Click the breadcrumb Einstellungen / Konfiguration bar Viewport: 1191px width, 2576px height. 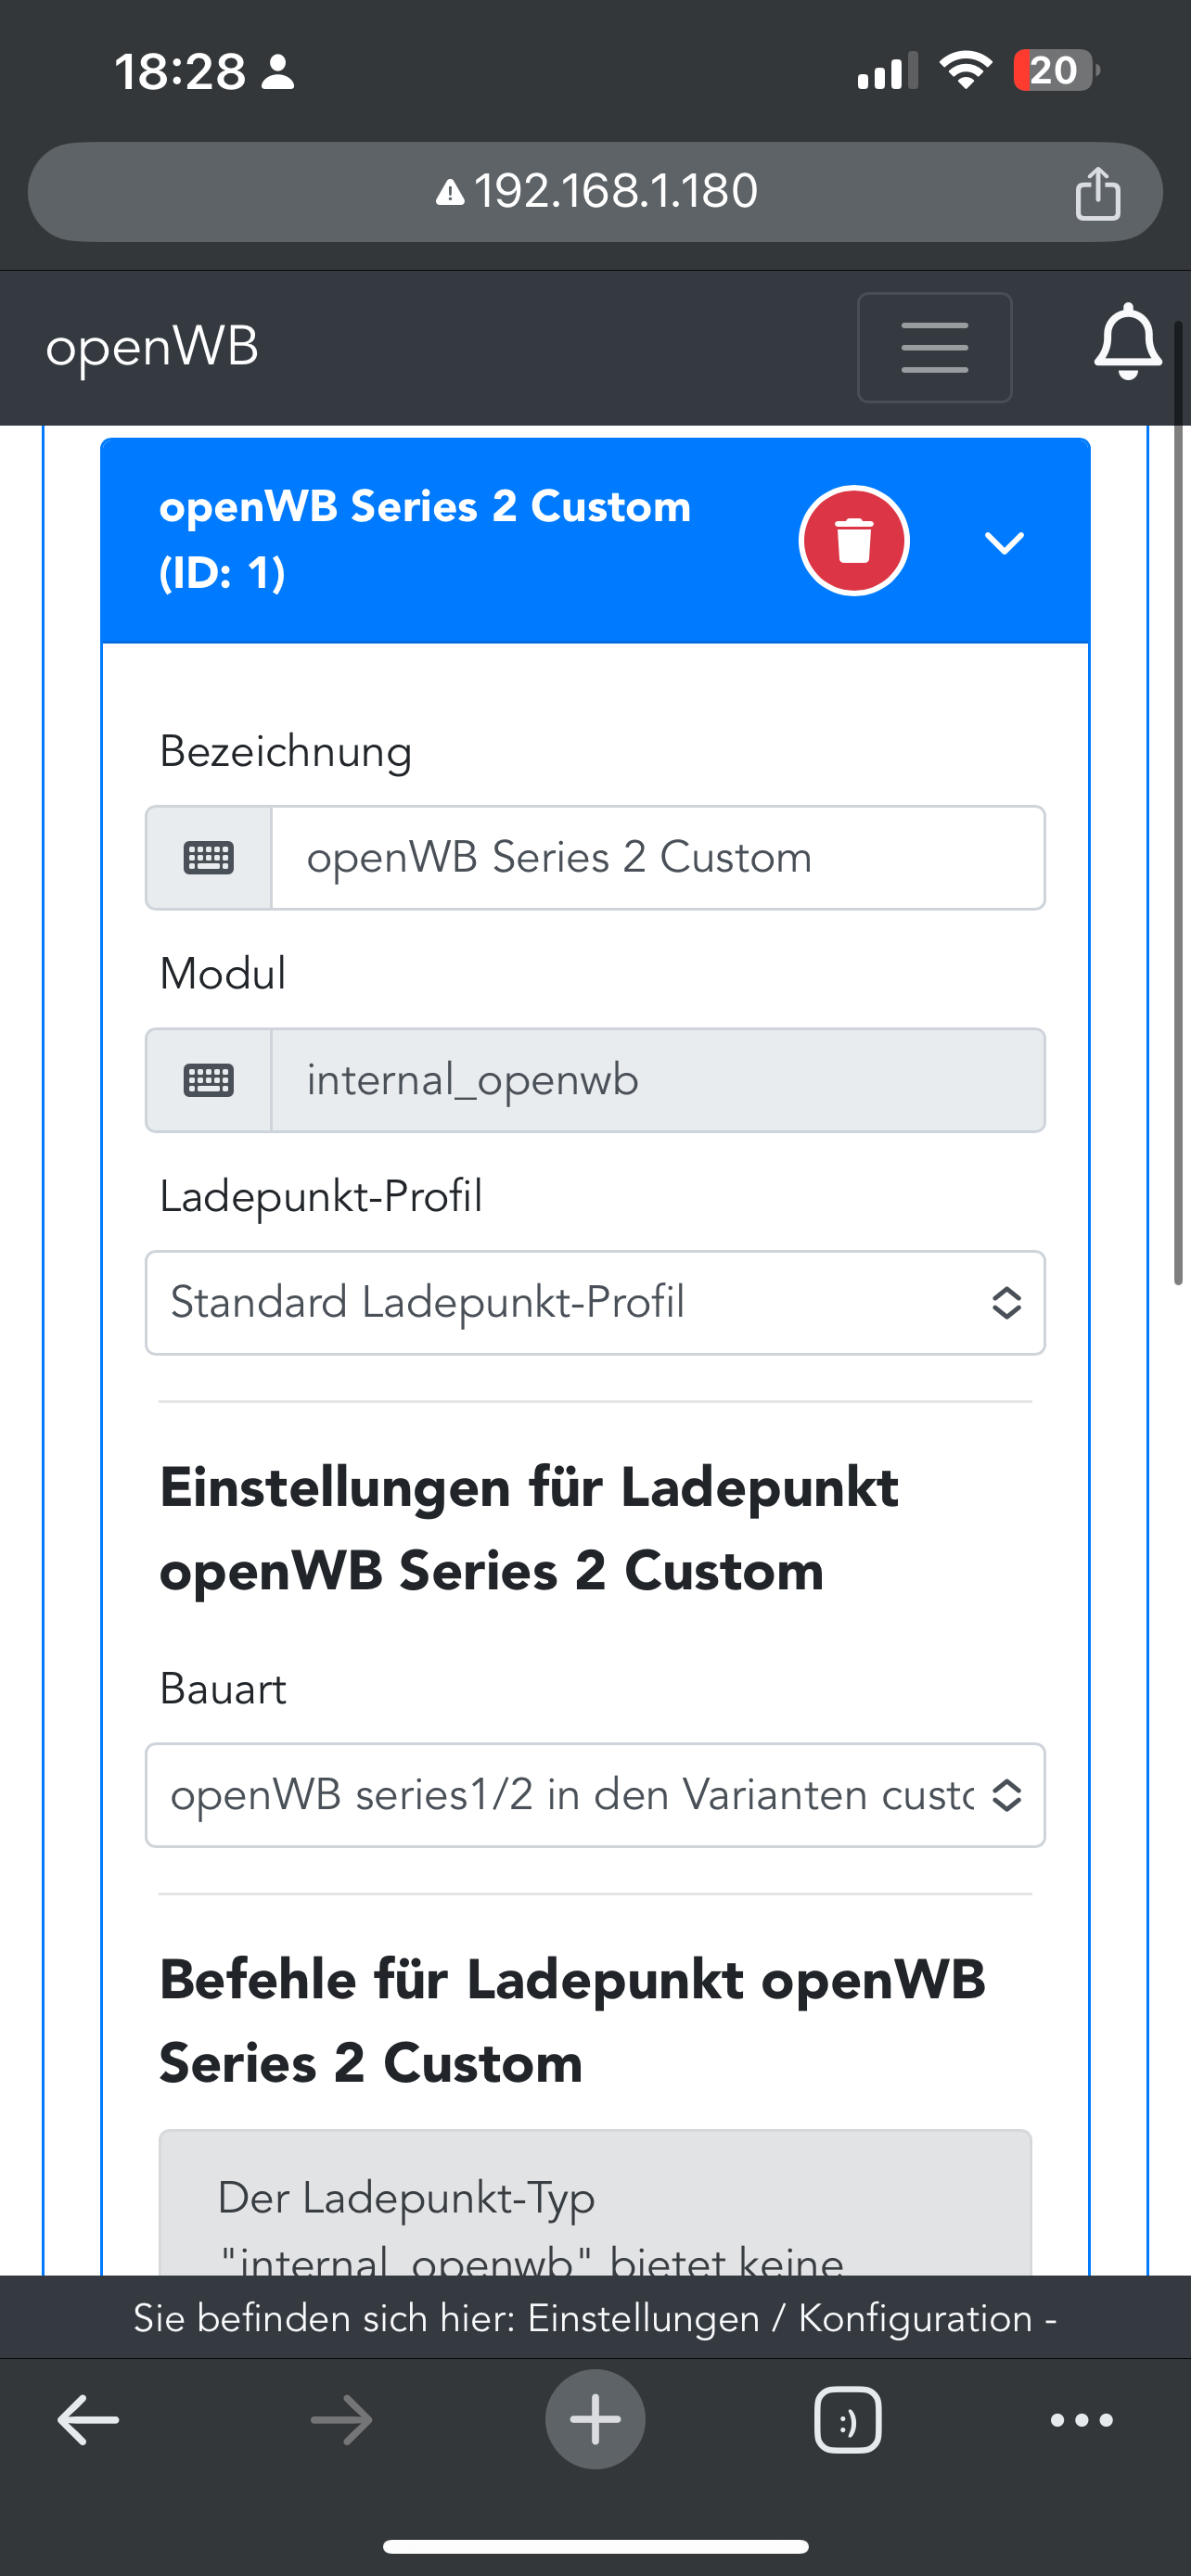(x=595, y=2318)
